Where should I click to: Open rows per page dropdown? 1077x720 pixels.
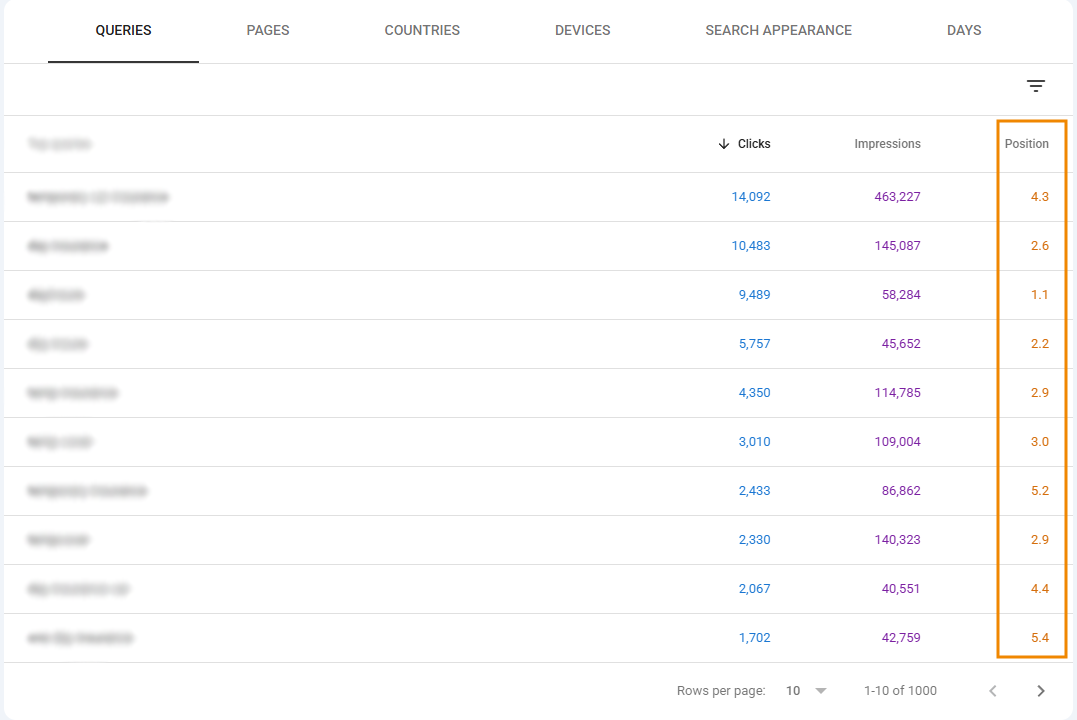pyautogui.click(x=806, y=691)
